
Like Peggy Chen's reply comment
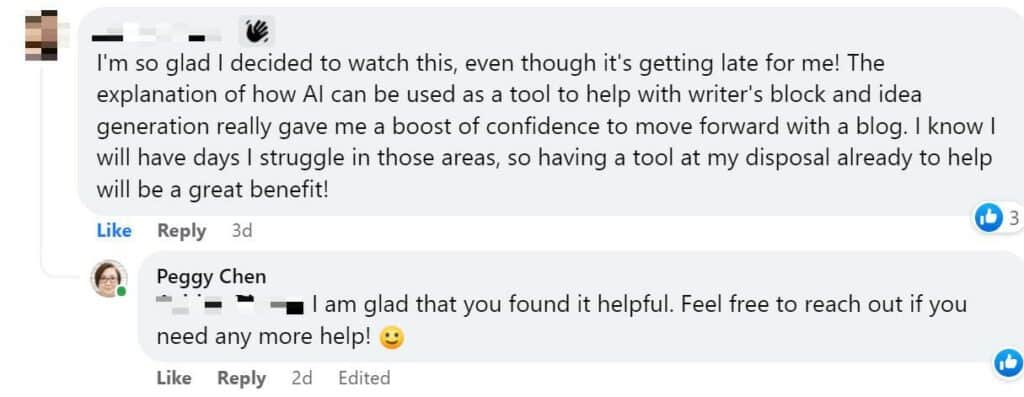point(174,378)
